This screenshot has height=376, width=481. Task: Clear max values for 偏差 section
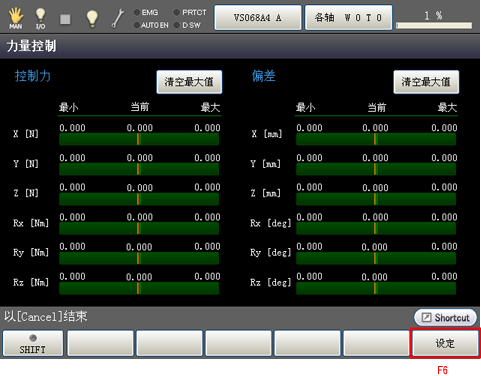tap(426, 82)
